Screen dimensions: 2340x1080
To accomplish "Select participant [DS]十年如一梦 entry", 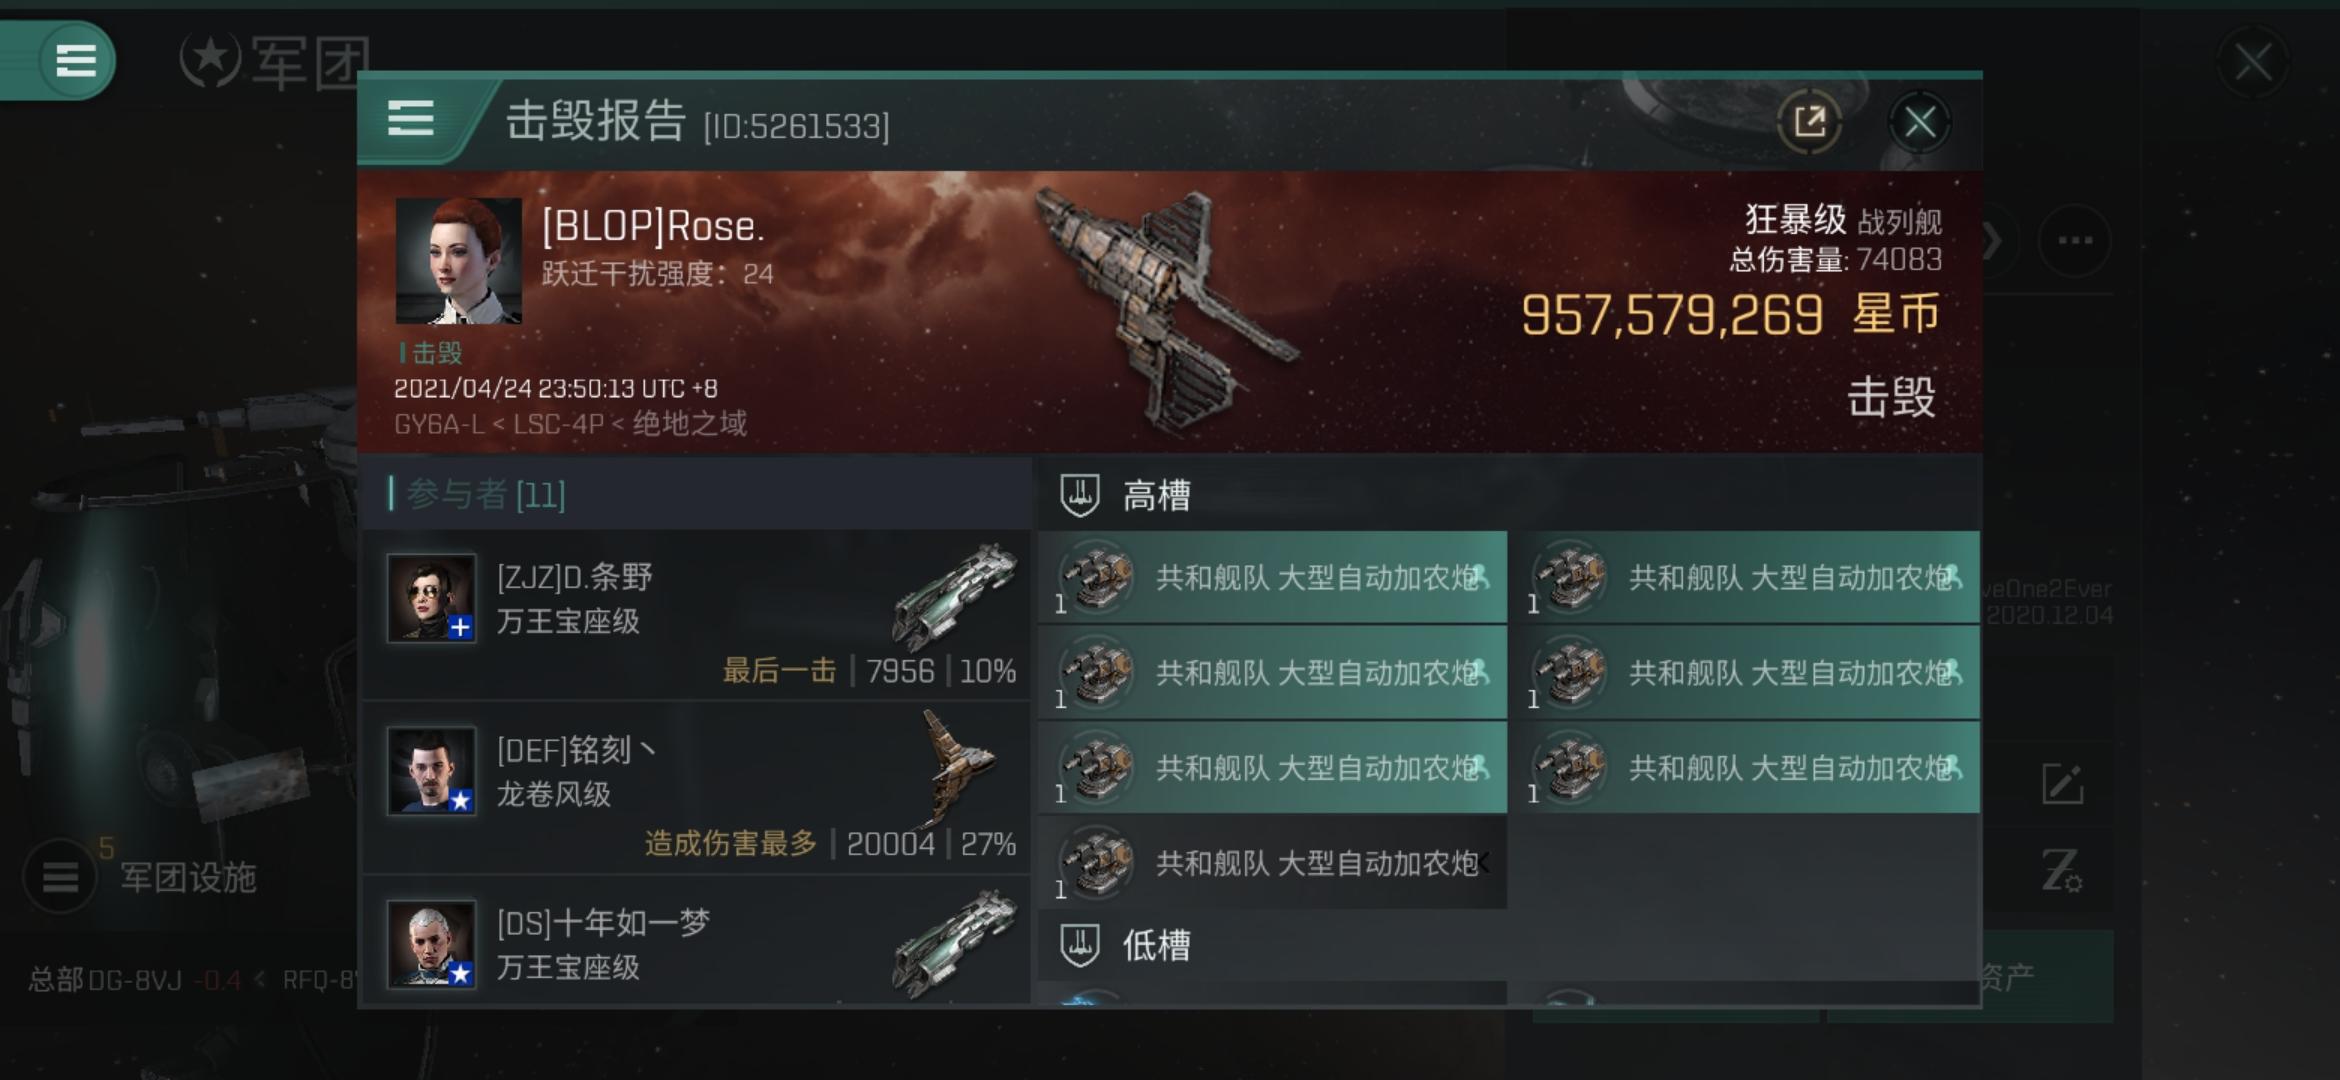I will (x=697, y=942).
